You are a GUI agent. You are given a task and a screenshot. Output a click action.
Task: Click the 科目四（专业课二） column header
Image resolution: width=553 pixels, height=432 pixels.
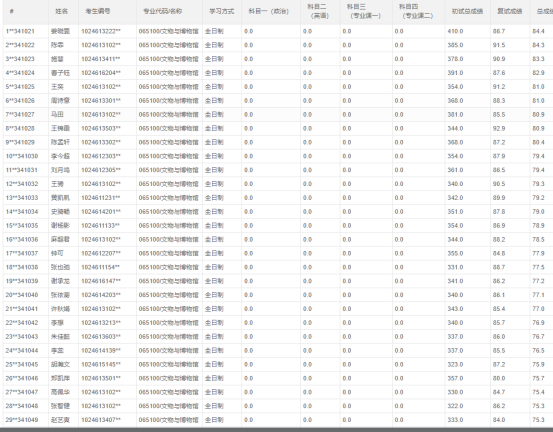click(x=418, y=12)
